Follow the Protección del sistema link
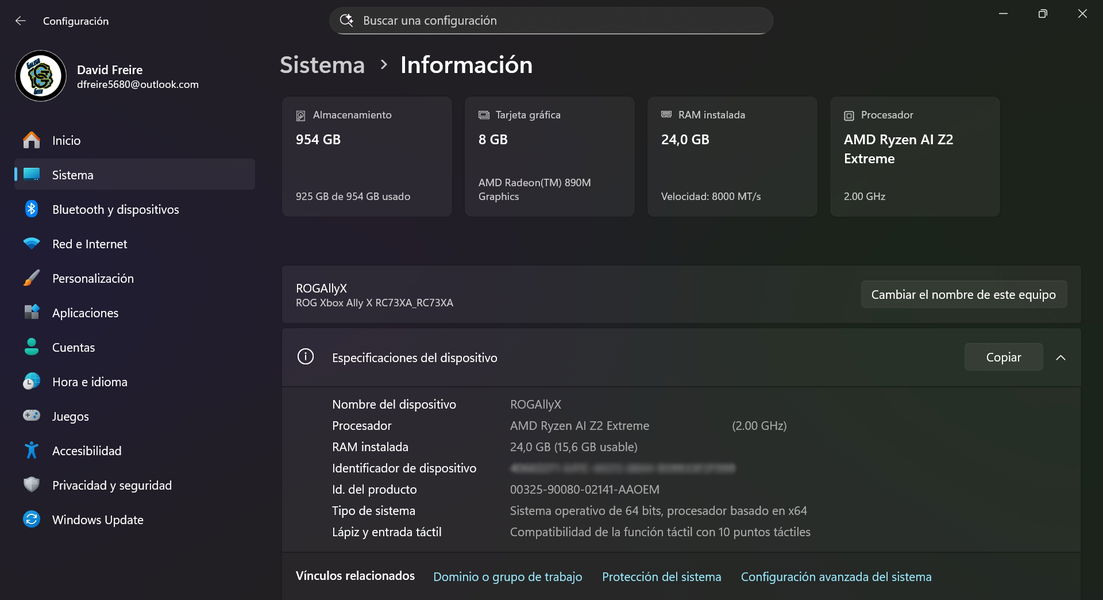The width and height of the screenshot is (1103, 600). pyautogui.click(x=661, y=577)
